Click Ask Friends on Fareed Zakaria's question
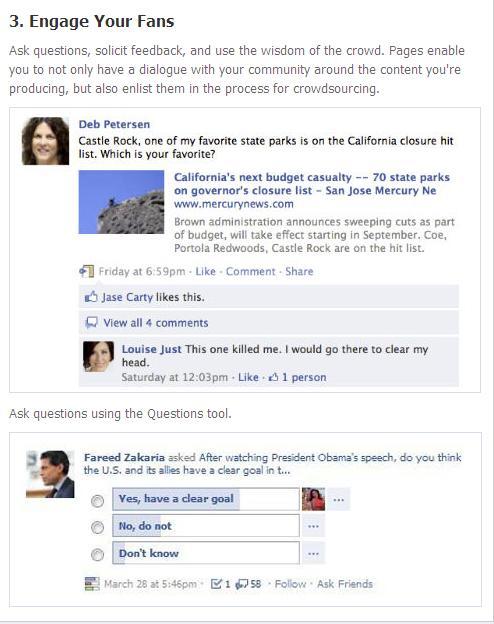This screenshot has height=624, width=494. (x=345, y=584)
